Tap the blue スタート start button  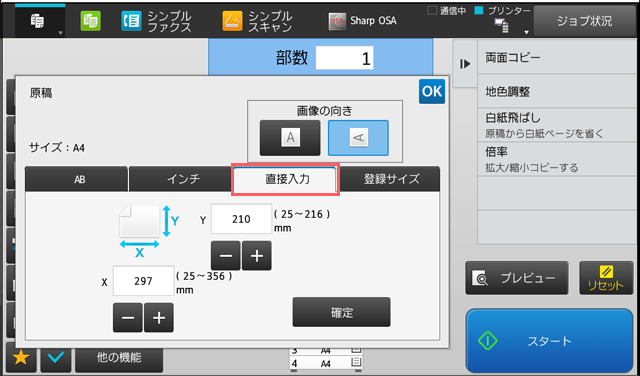pyautogui.click(x=549, y=341)
